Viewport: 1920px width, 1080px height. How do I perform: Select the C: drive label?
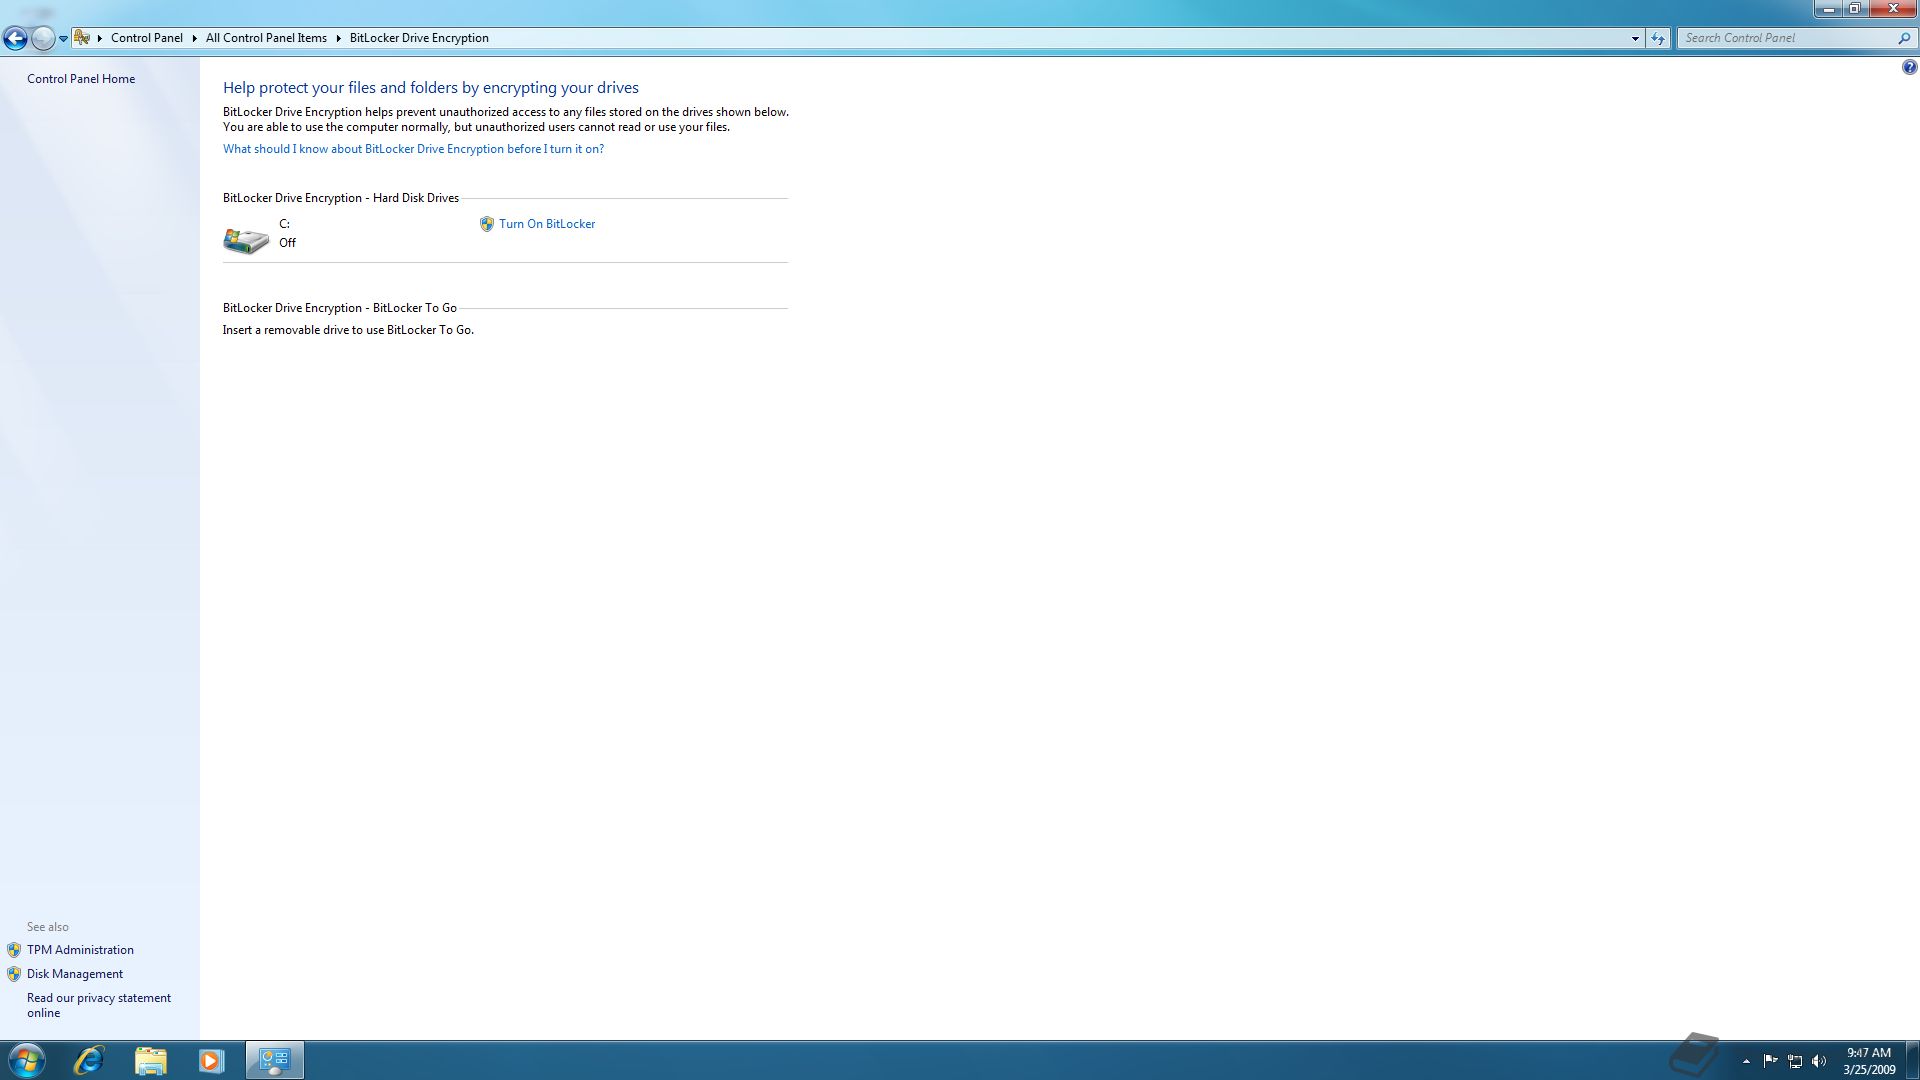click(284, 224)
